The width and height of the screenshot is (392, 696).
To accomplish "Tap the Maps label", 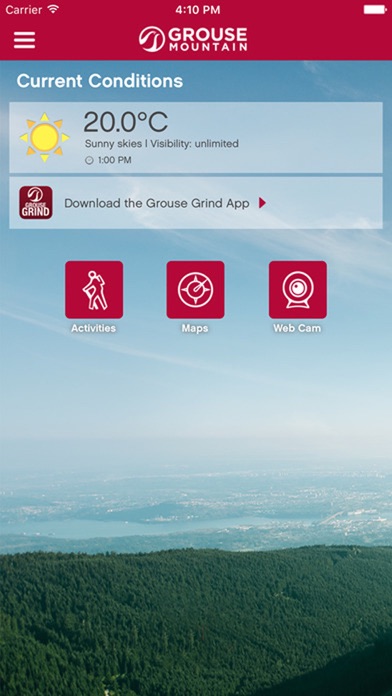I will click(195, 328).
